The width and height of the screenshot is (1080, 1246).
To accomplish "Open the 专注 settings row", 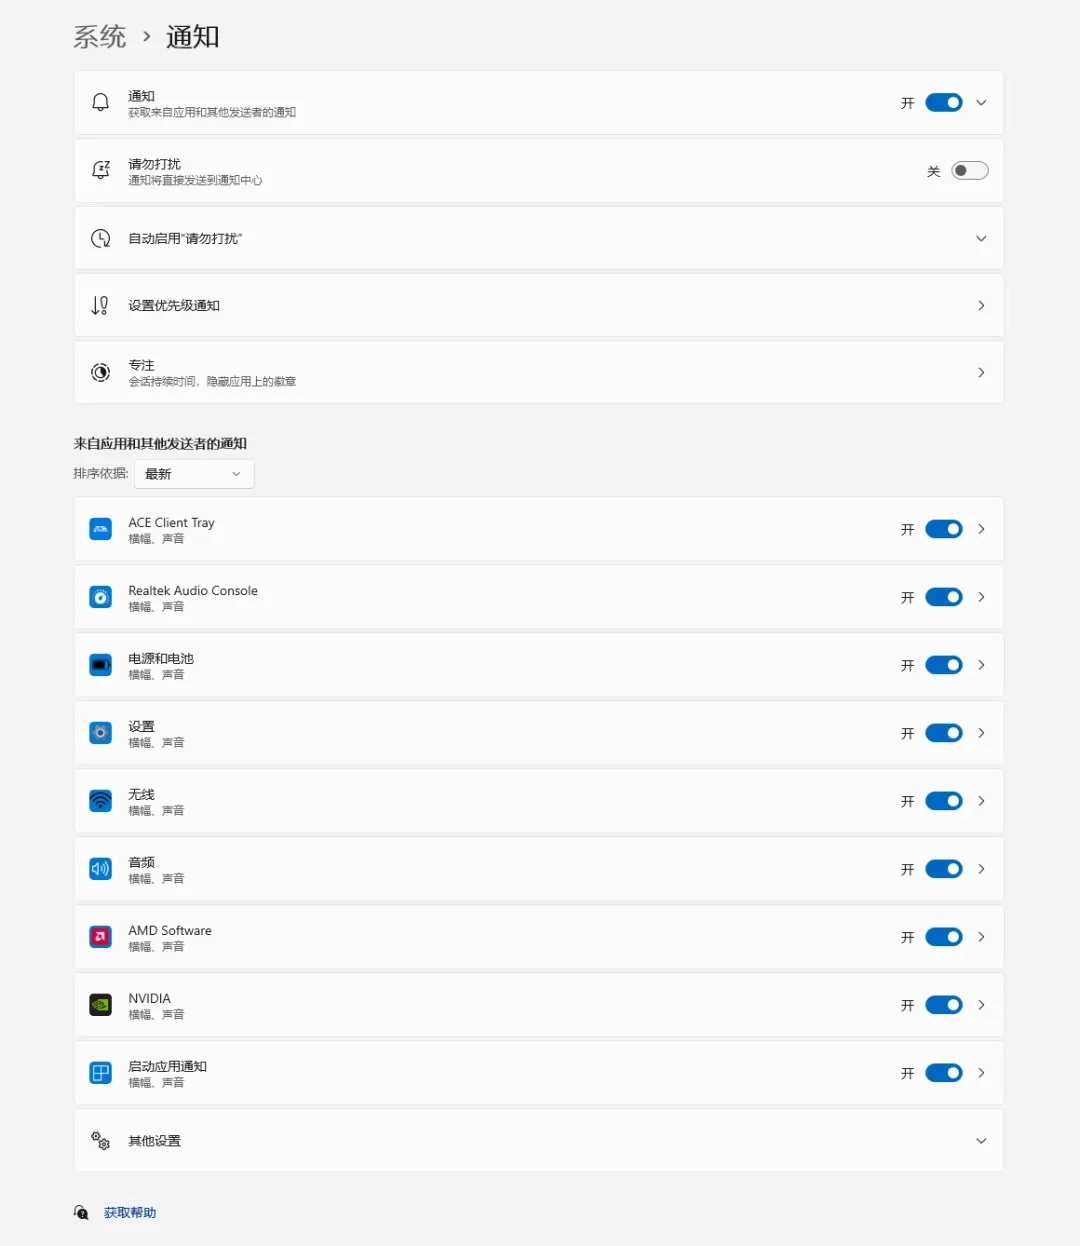I will point(538,373).
